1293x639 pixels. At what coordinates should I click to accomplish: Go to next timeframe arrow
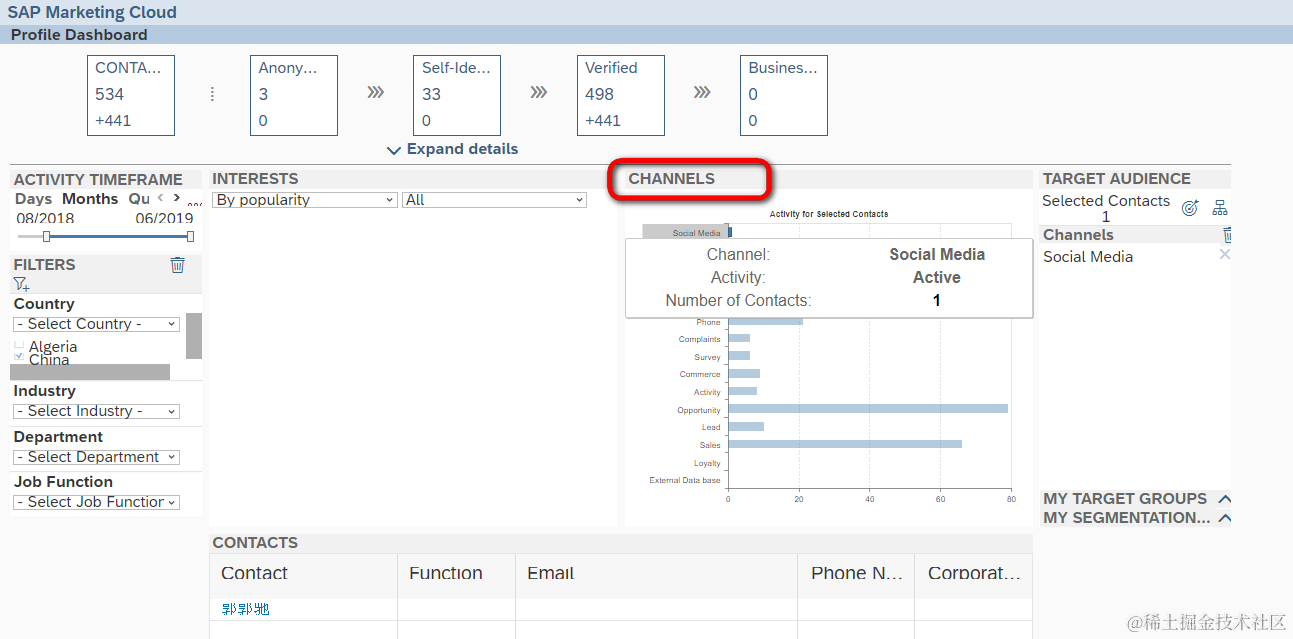pyautogui.click(x=177, y=198)
